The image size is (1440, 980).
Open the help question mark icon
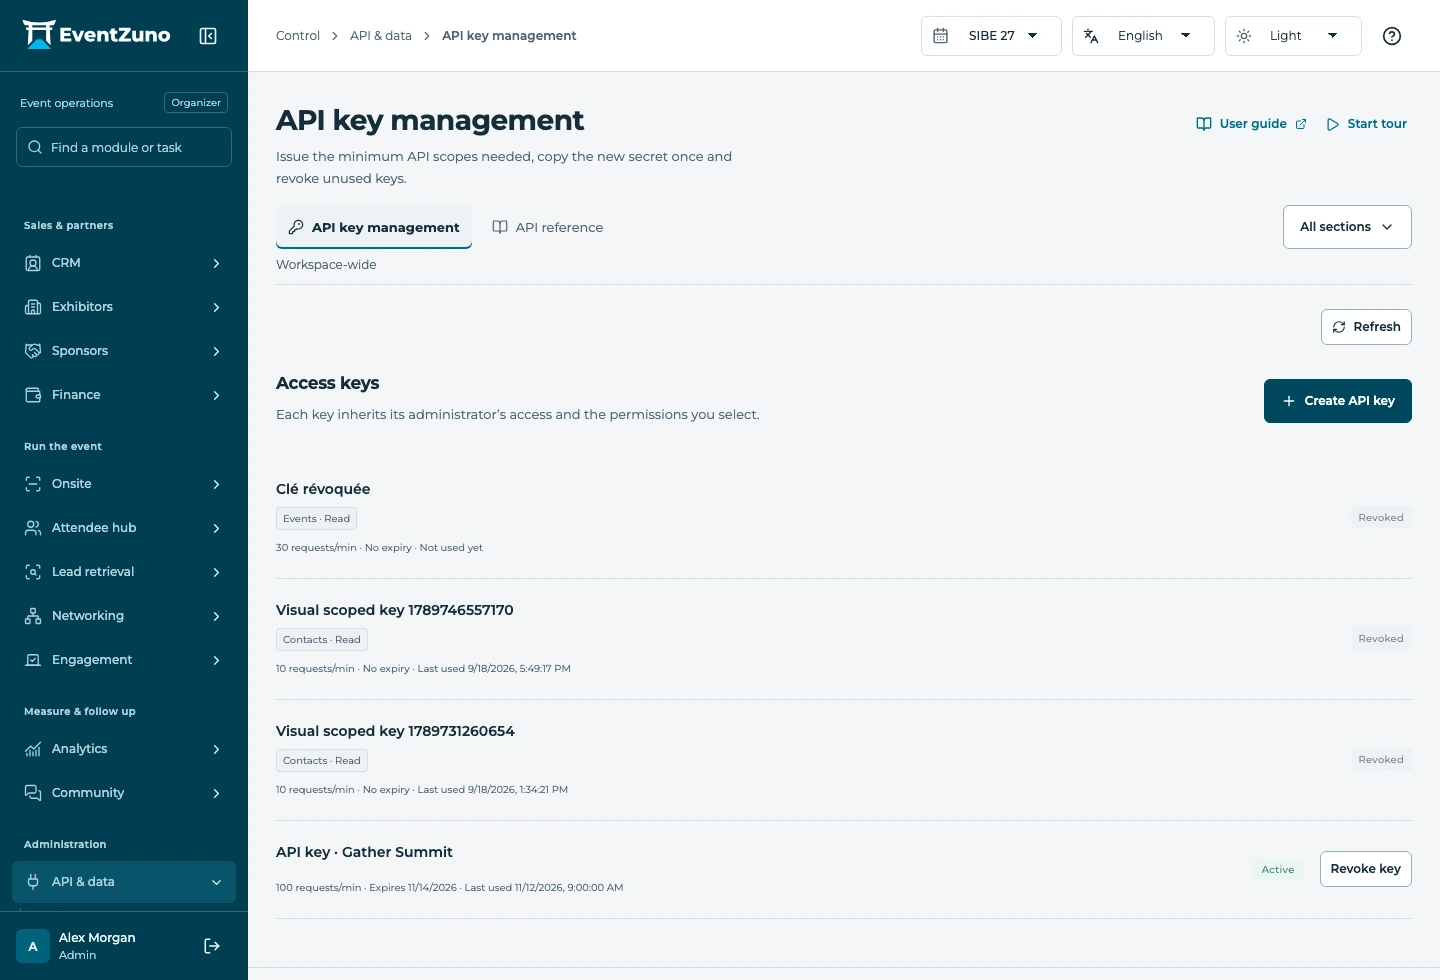click(1392, 36)
